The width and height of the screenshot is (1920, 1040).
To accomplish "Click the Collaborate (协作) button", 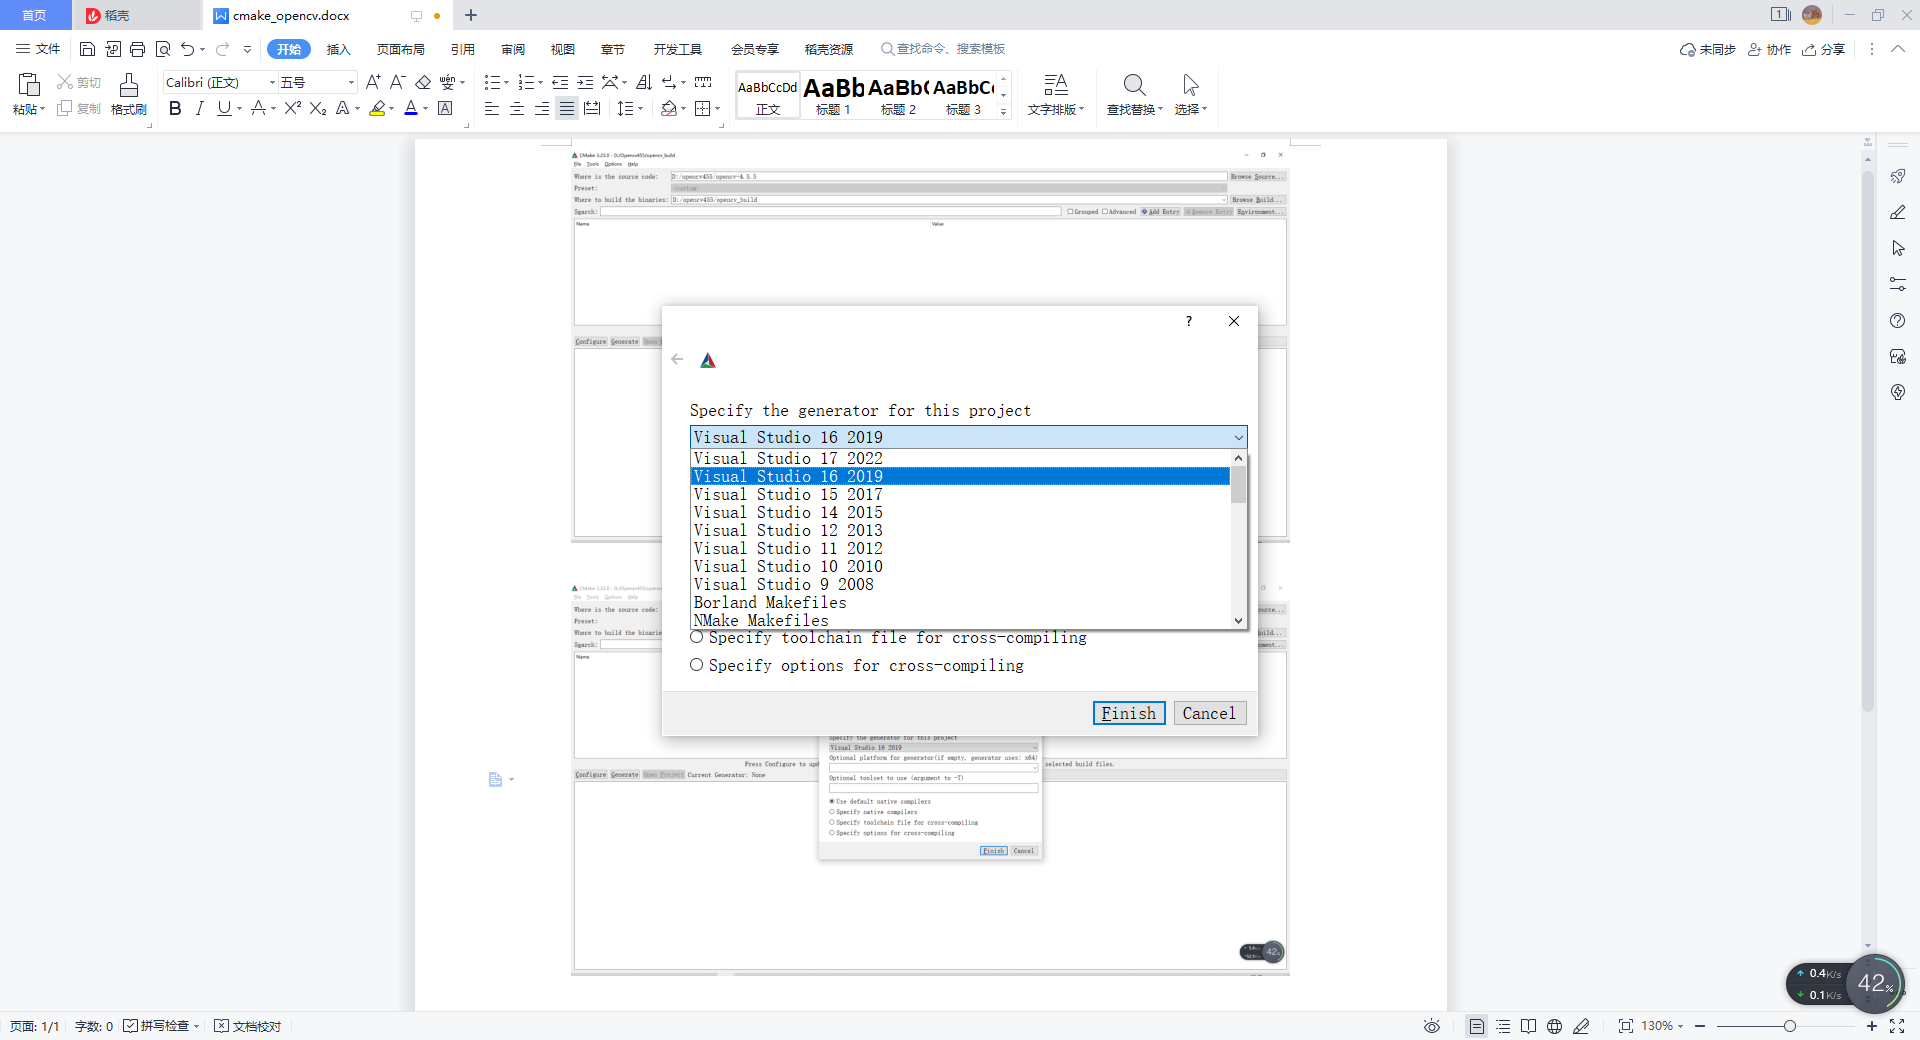I will tap(1769, 49).
